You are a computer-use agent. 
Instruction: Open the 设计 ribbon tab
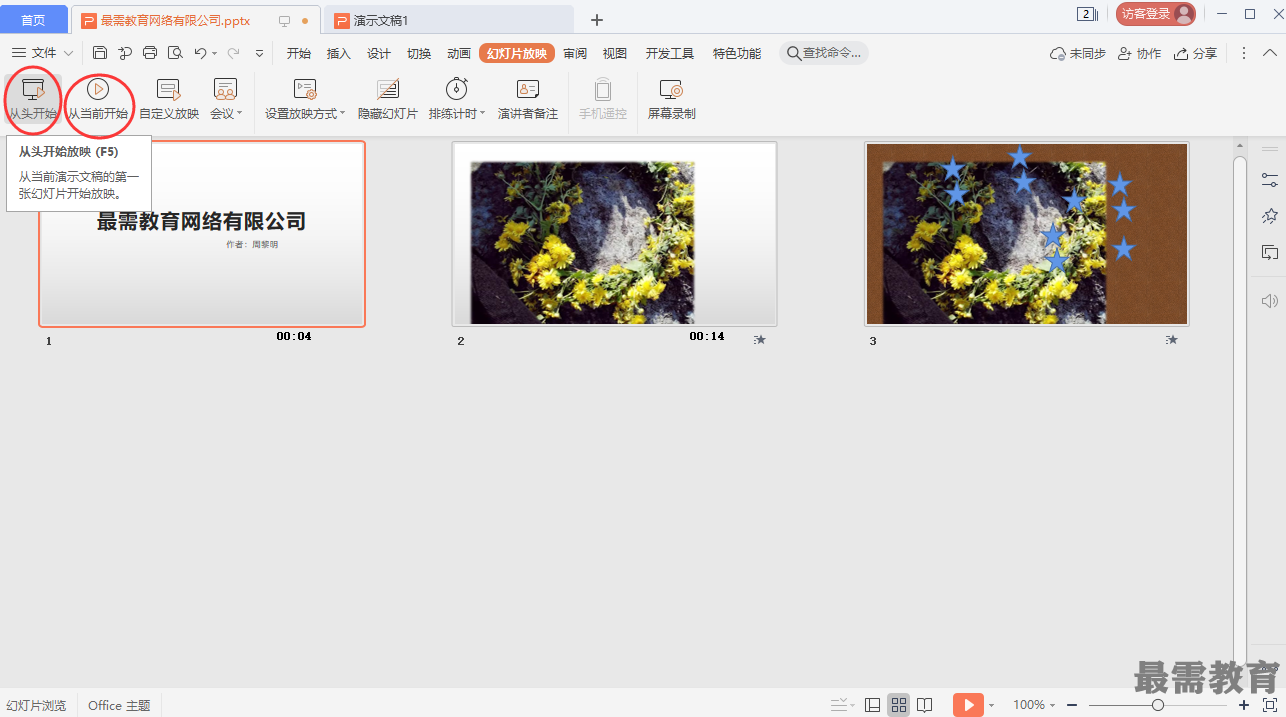tap(379, 53)
